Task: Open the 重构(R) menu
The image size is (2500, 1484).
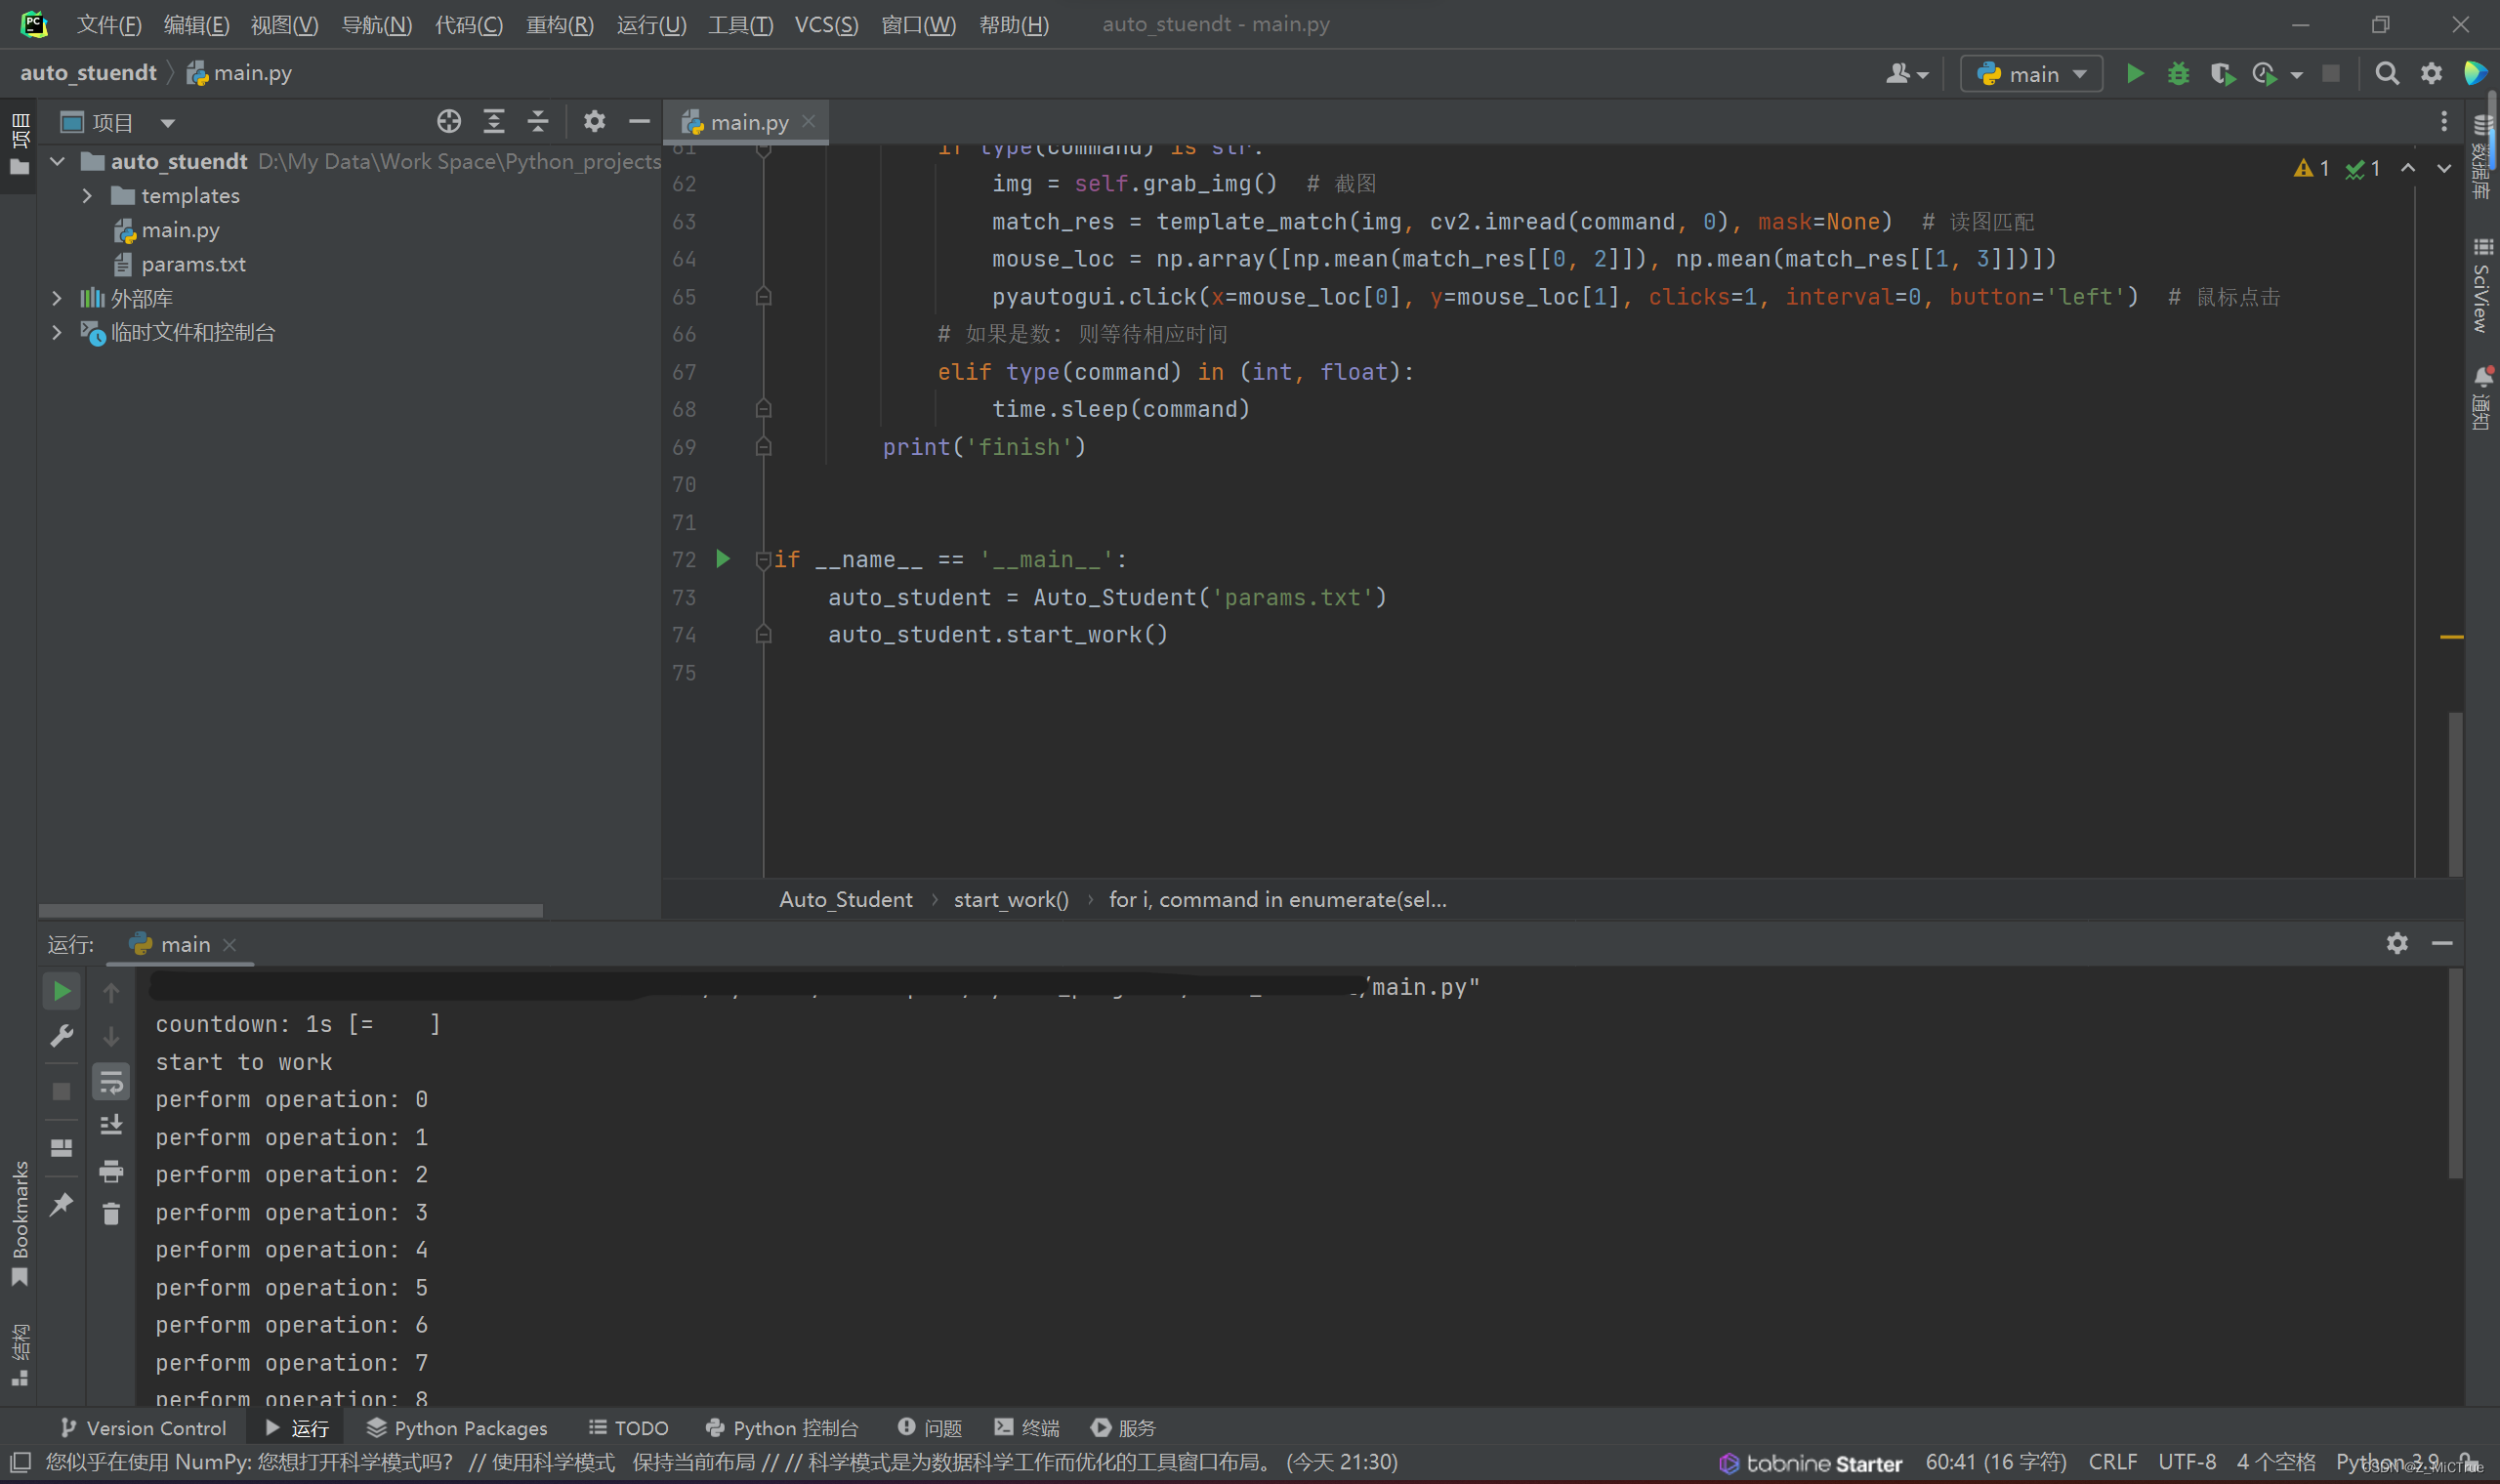Action: [x=559, y=24]
